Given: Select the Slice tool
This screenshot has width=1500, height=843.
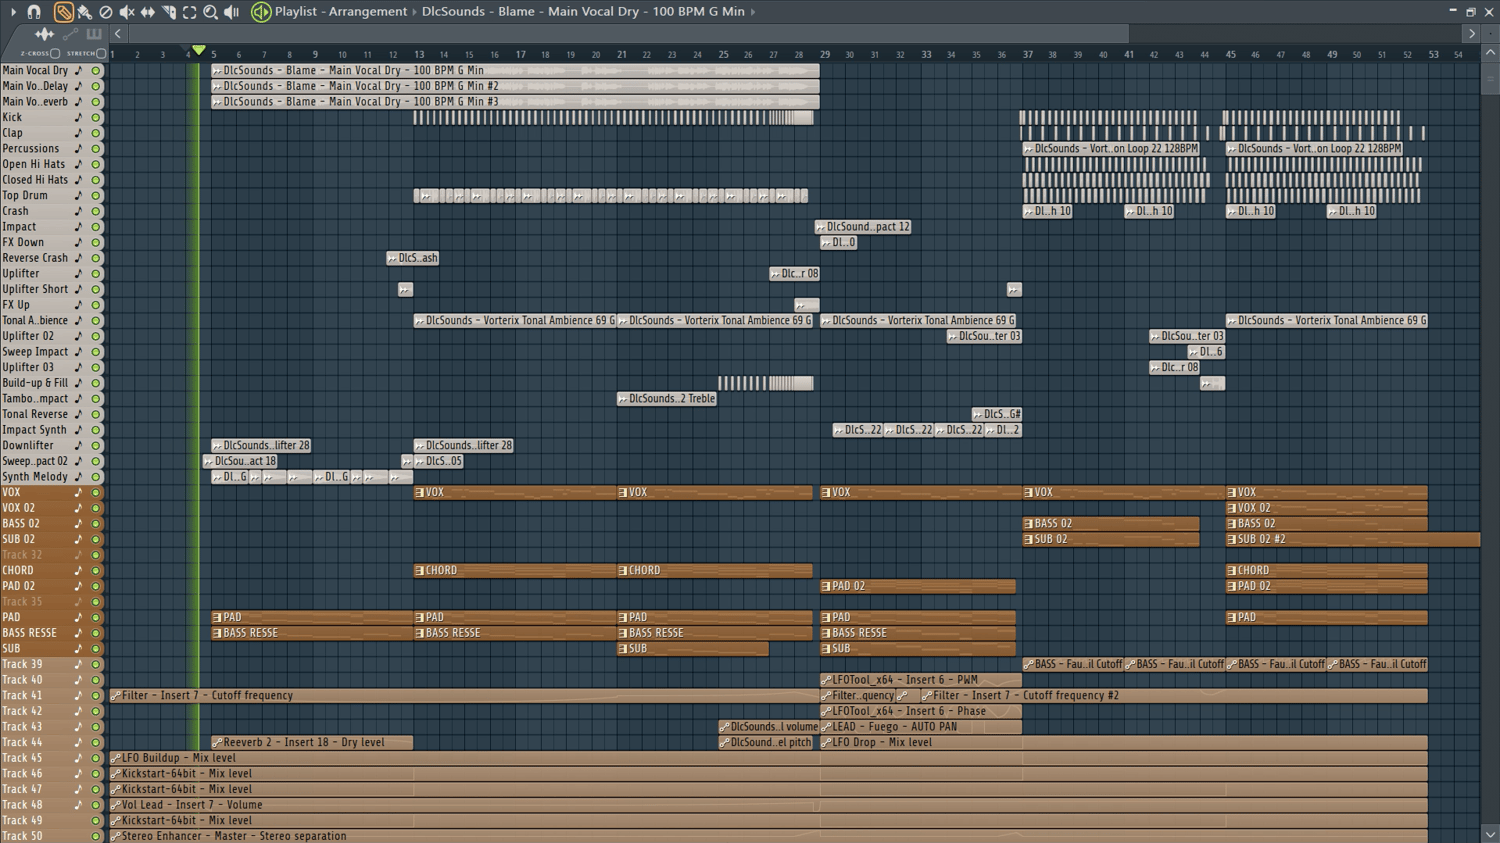Looking at the screenshot, I should click(x=169, y=12).
